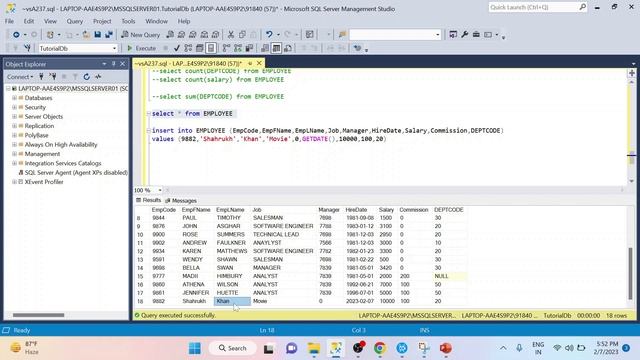640x360 pixels.
Task: Click the Change Connection icon
Action: pyautogui.click(x=27, y=48)
